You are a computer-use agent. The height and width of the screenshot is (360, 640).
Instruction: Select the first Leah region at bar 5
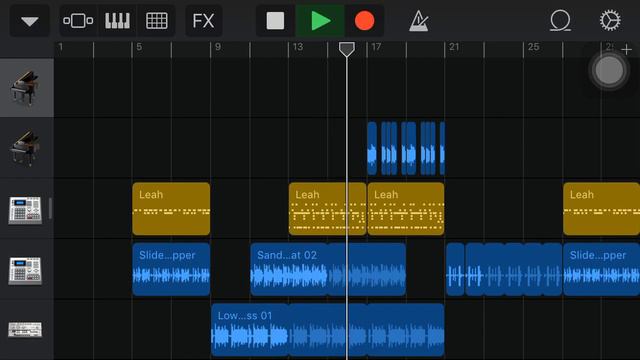171,209
